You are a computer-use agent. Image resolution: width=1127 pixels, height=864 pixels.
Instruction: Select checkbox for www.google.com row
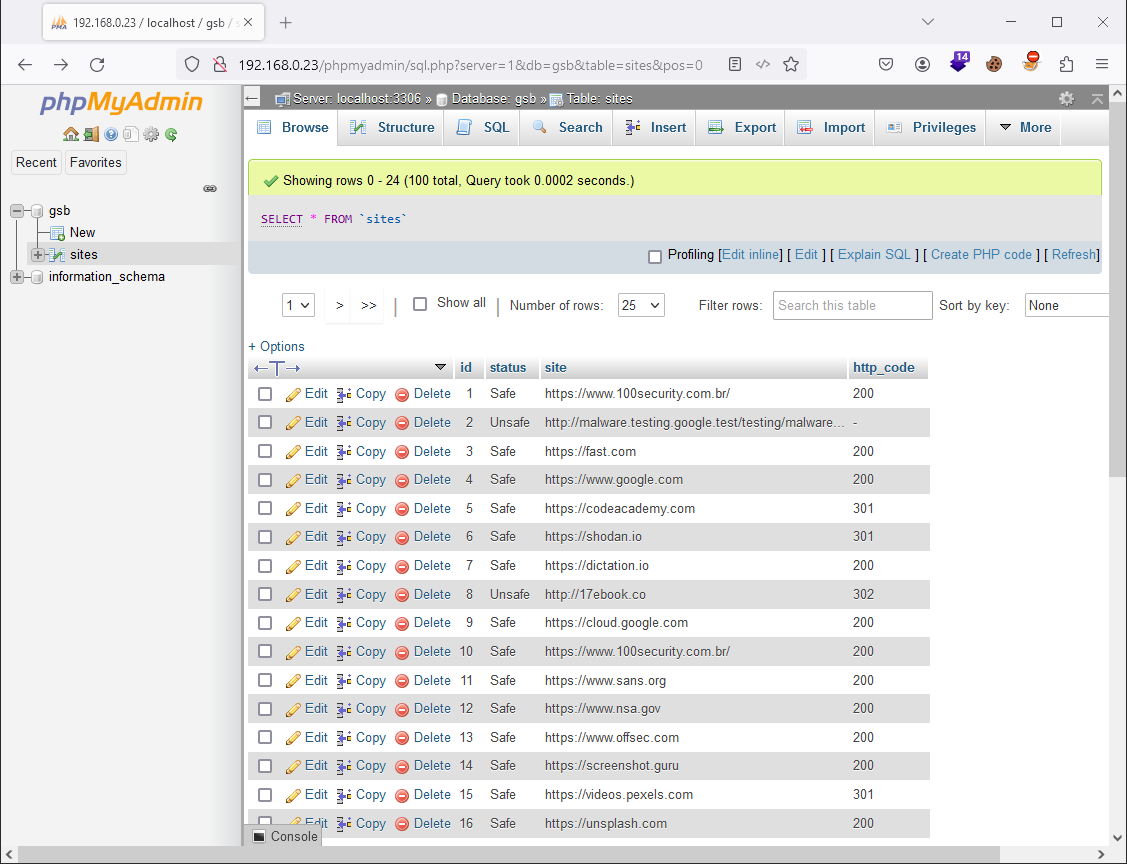coord(265,479)
